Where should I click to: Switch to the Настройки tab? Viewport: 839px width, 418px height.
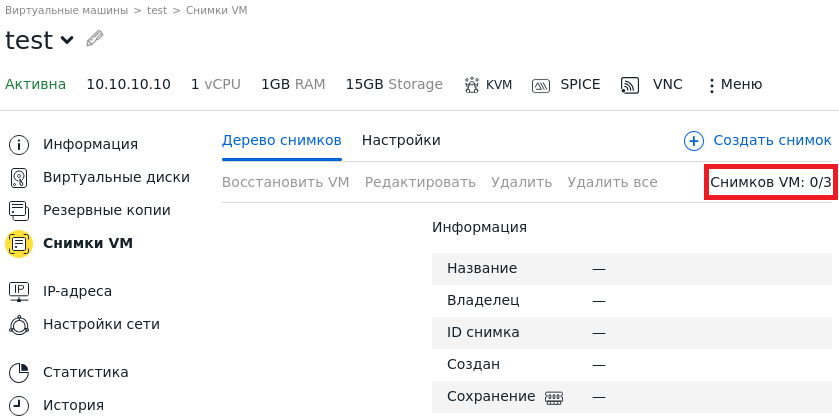401,140
